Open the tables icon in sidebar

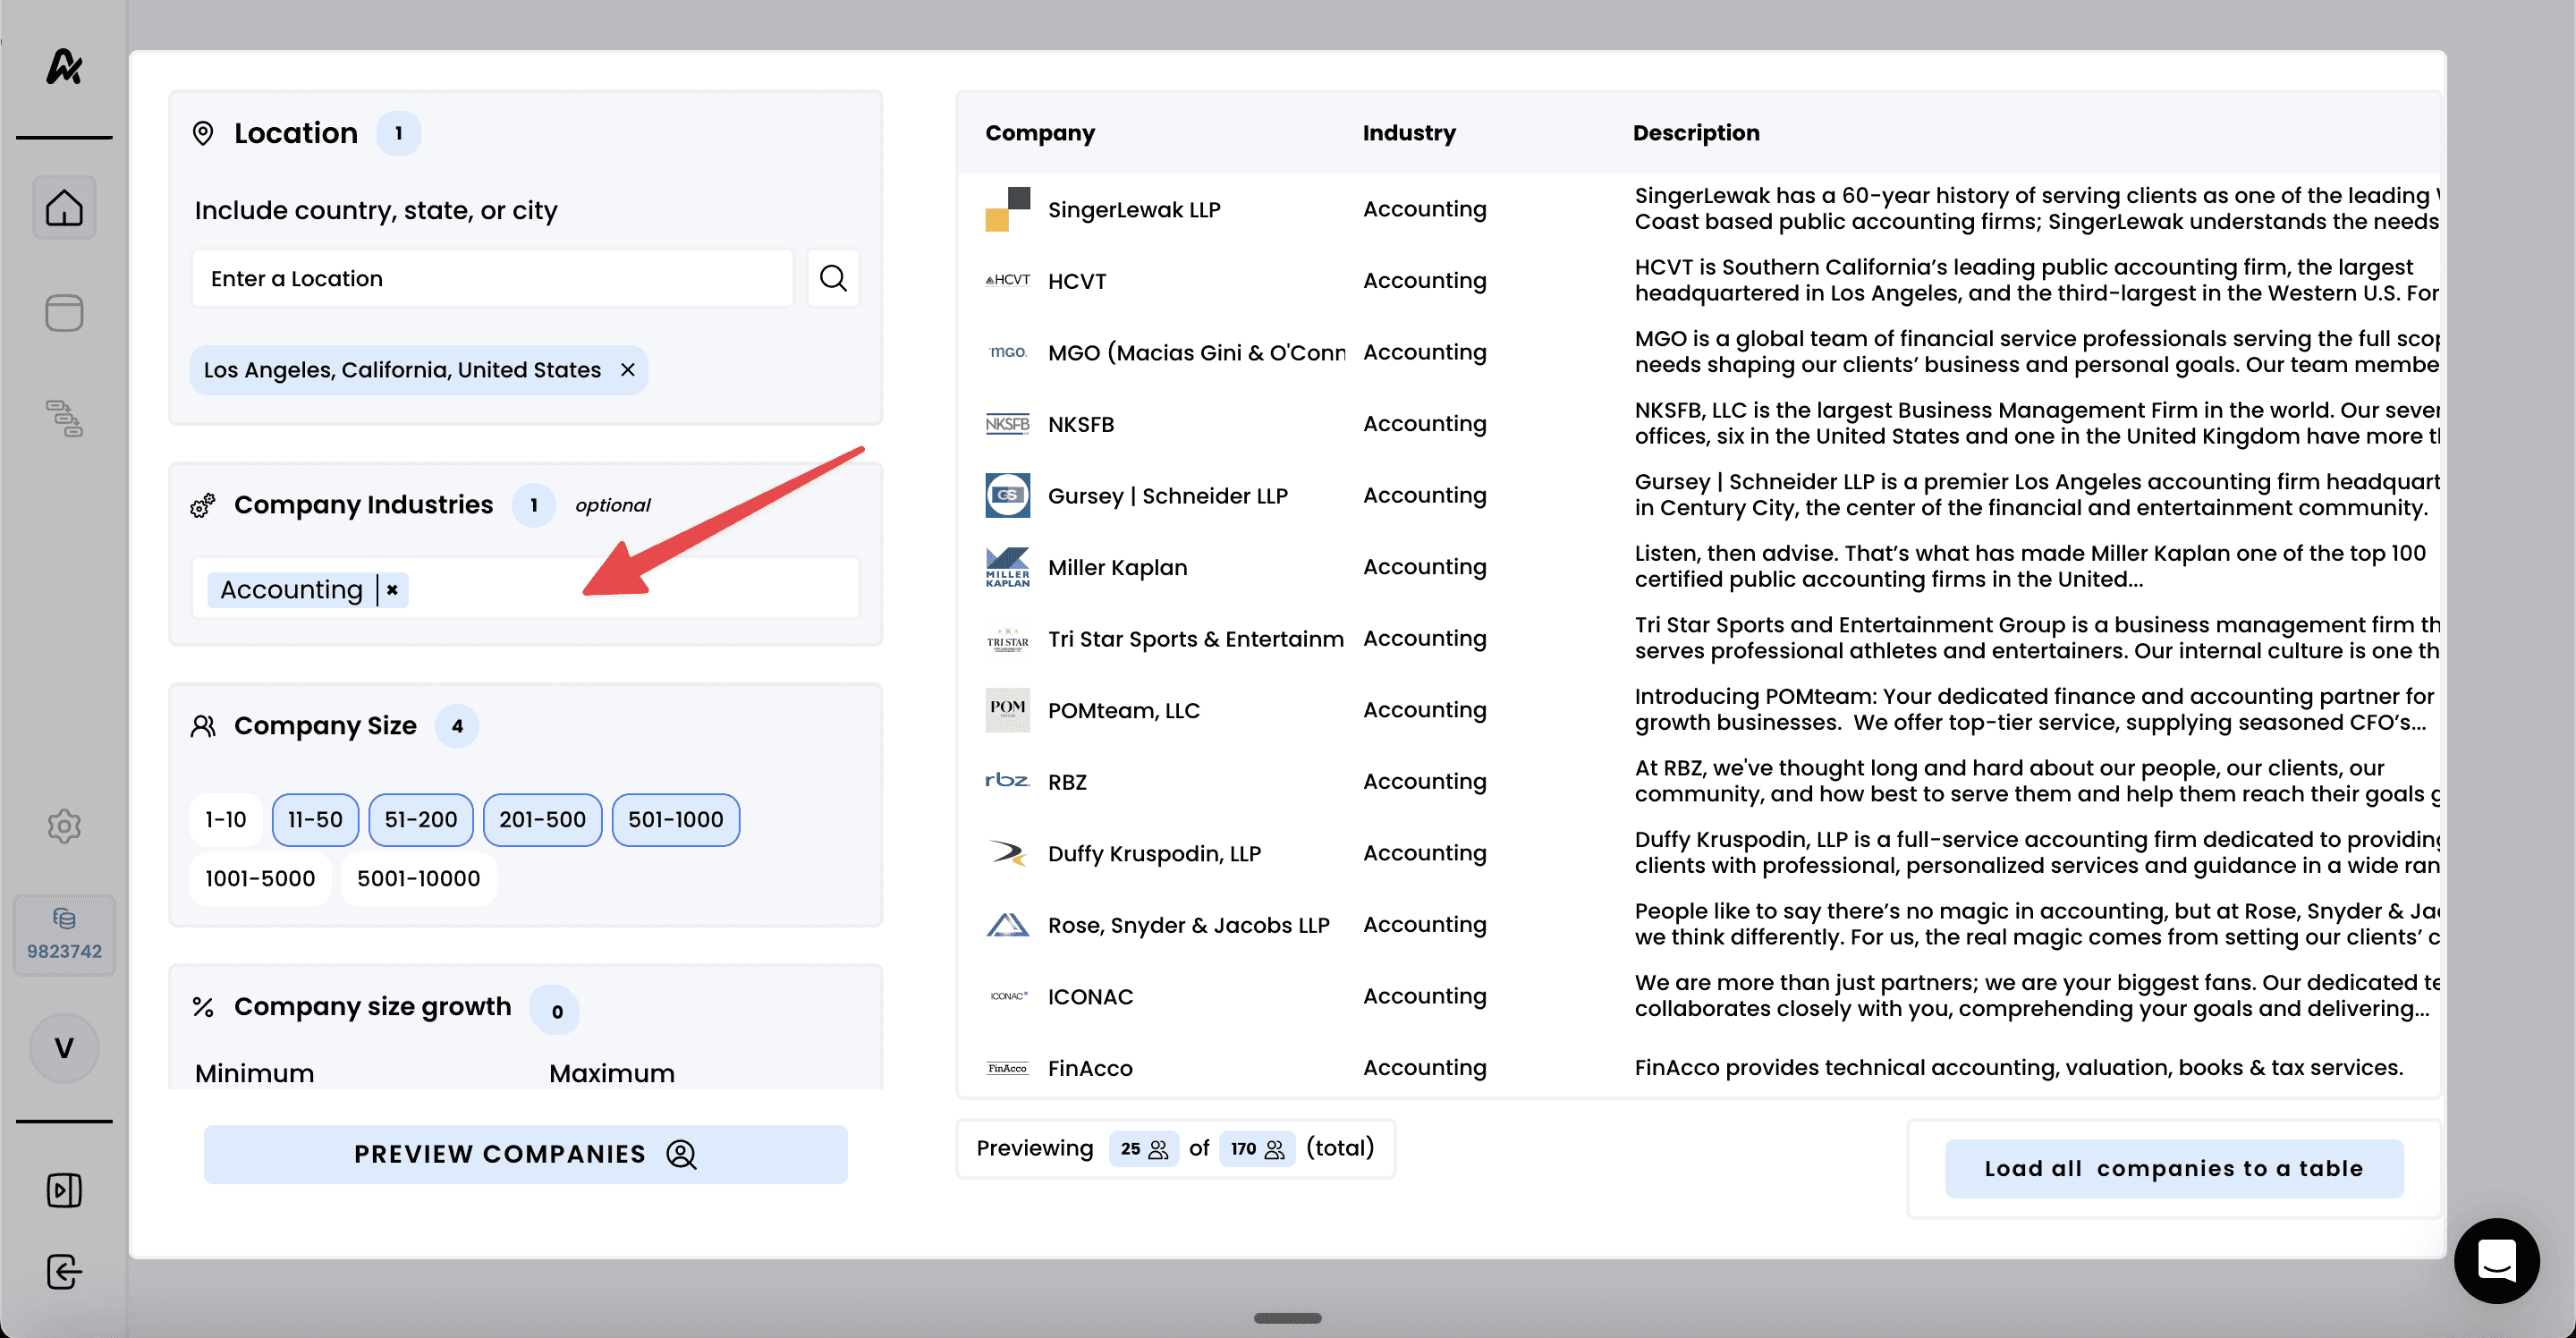[64, 313]
